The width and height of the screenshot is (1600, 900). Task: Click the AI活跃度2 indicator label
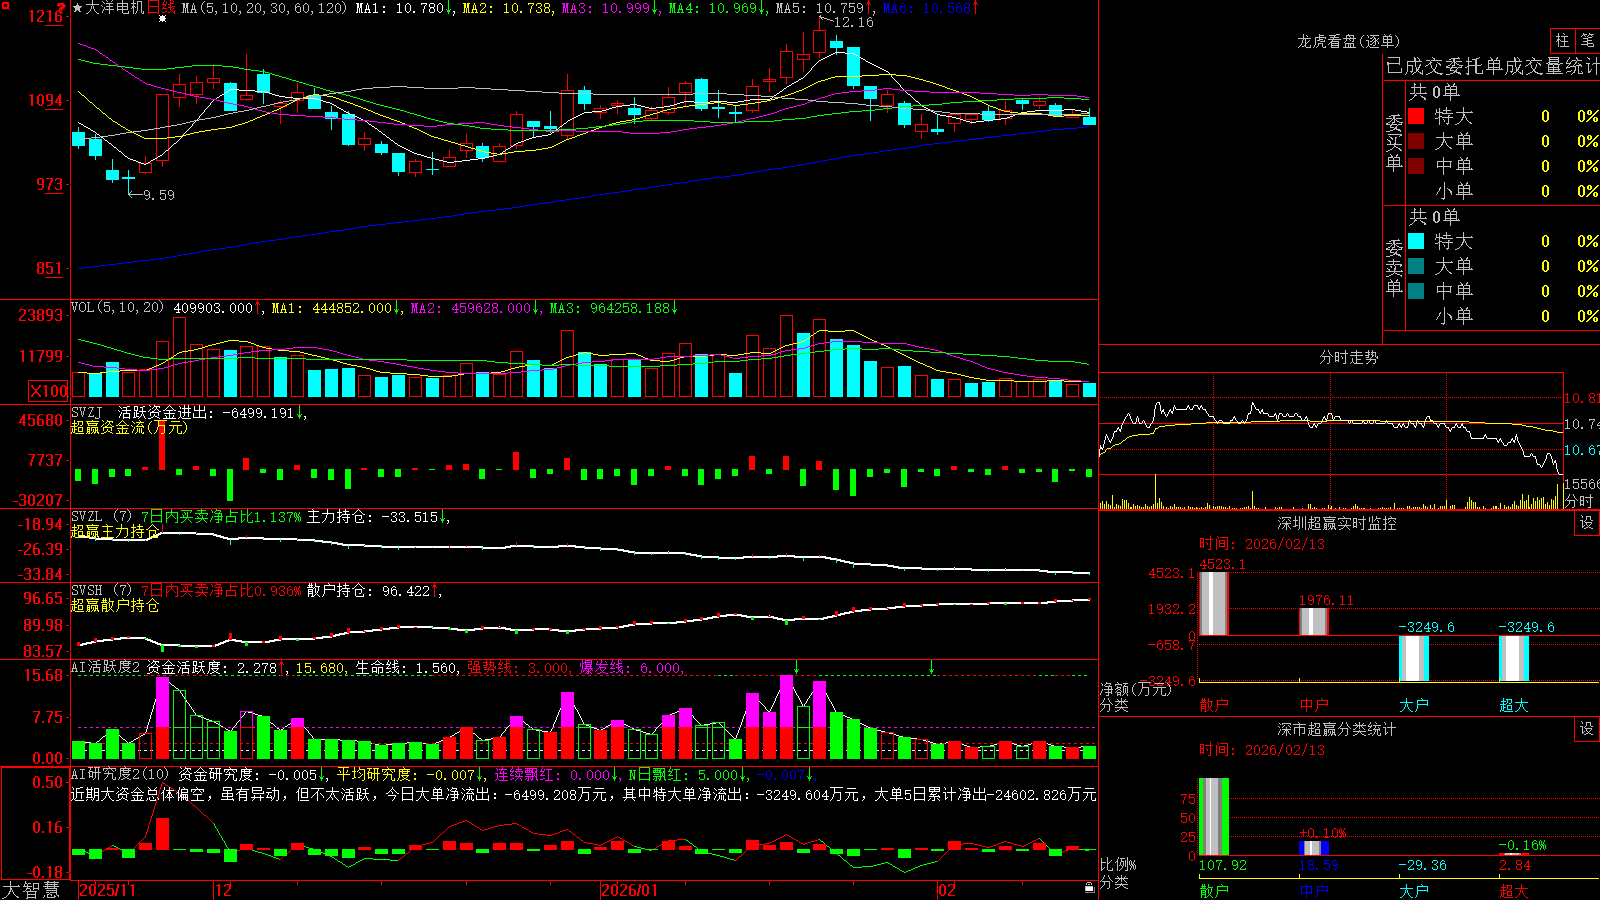click(x=106, y=668)
